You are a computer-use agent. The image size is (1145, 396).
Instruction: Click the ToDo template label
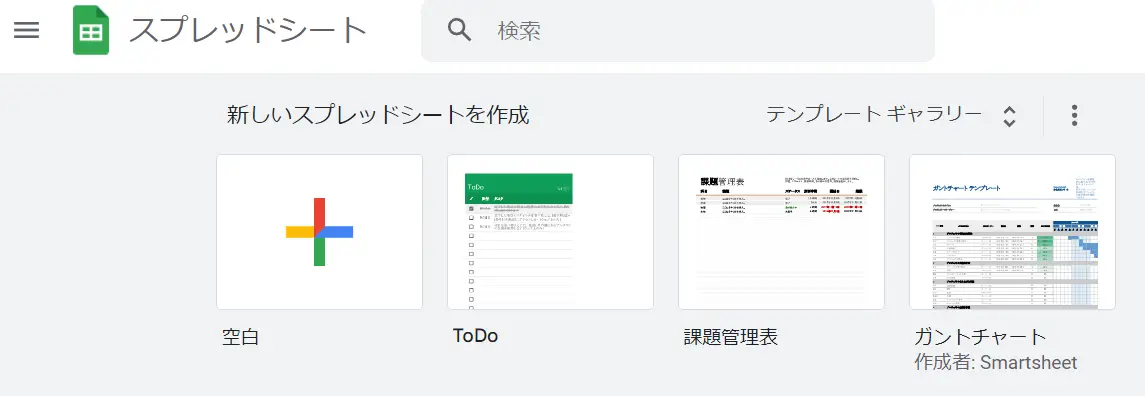tap(475, 336)
